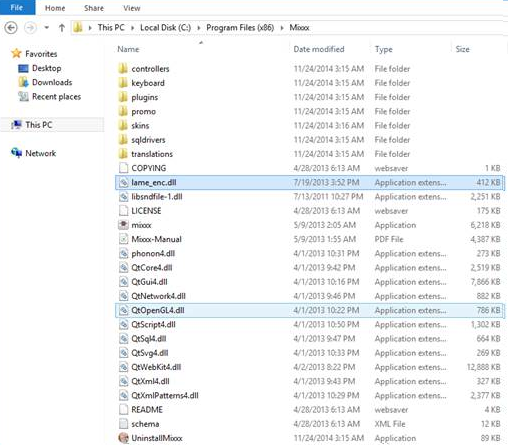509x445 pixels.
Task: Click 7/13/2011 10:27 PM date cell
Action: coord(328,197)
